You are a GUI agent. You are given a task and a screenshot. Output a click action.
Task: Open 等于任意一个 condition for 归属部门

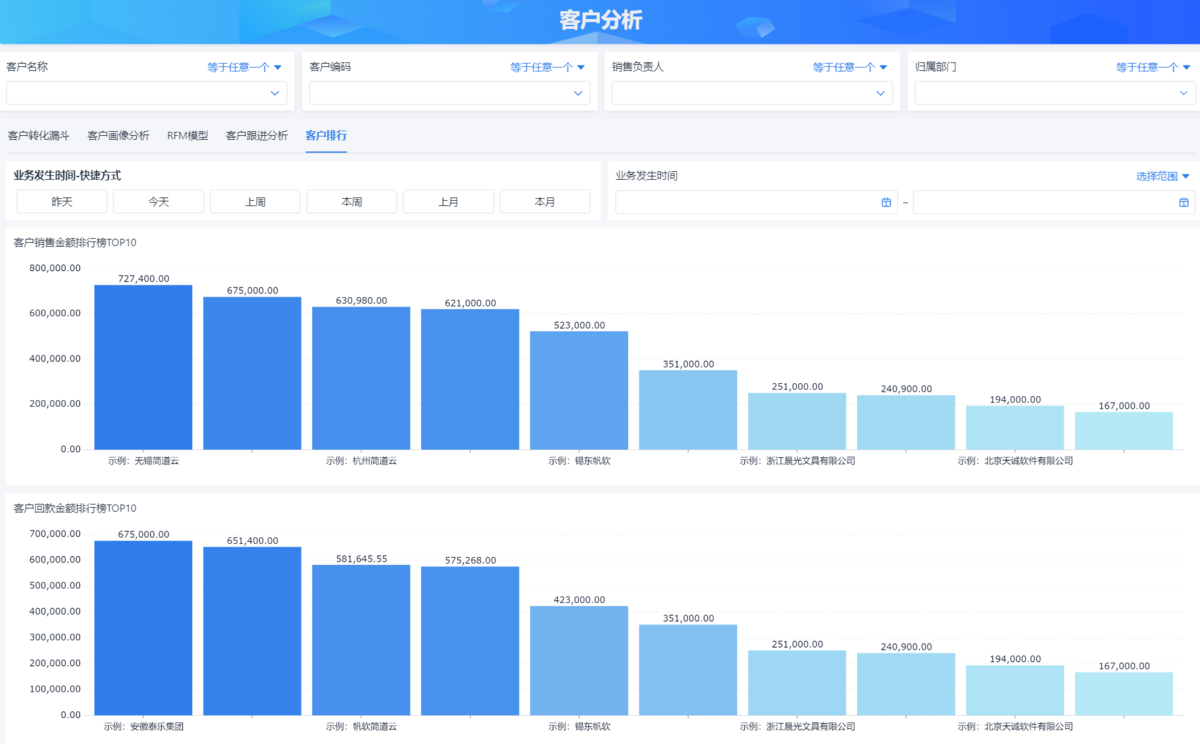pos(1153,67)
